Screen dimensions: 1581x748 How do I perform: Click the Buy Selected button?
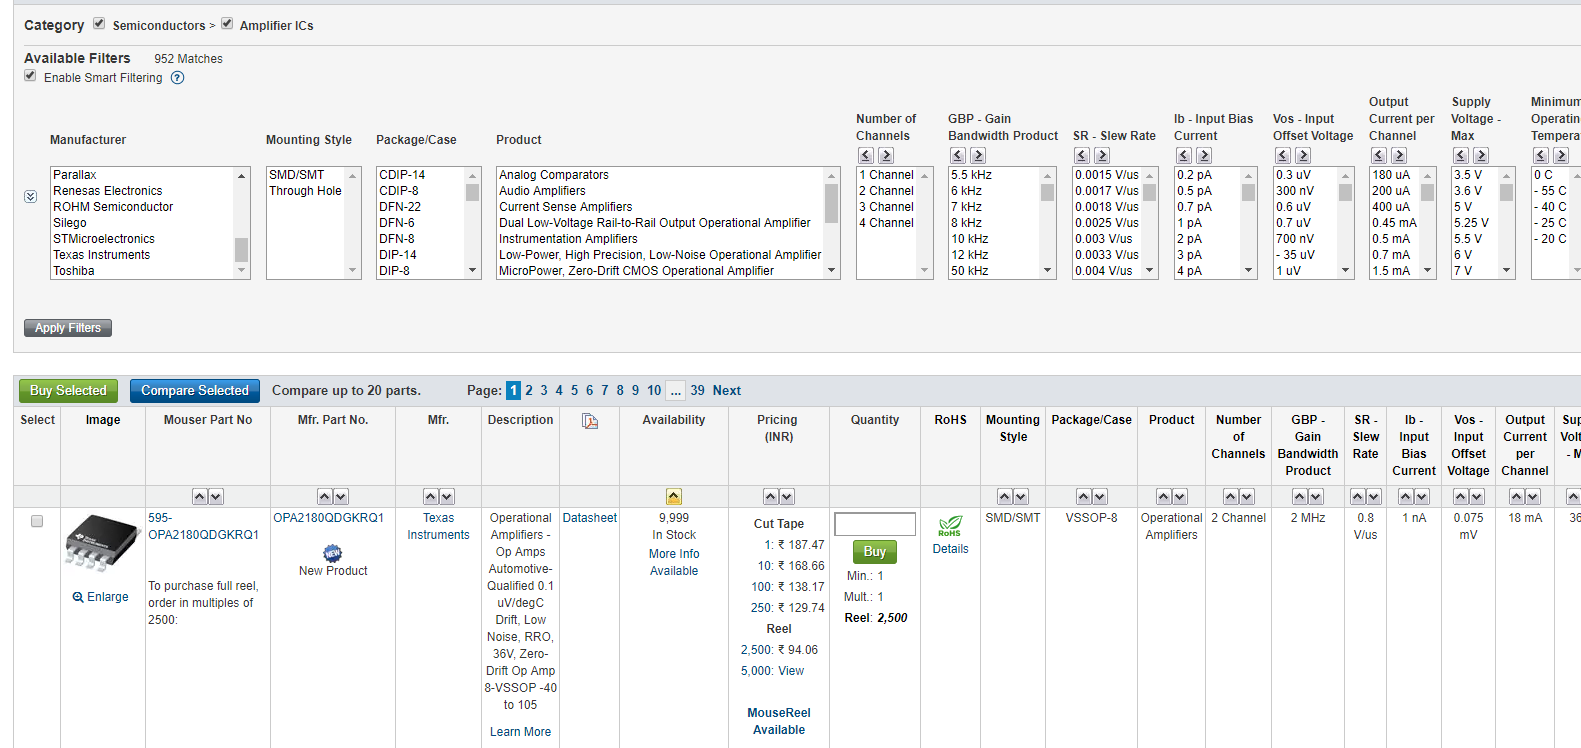68,391
